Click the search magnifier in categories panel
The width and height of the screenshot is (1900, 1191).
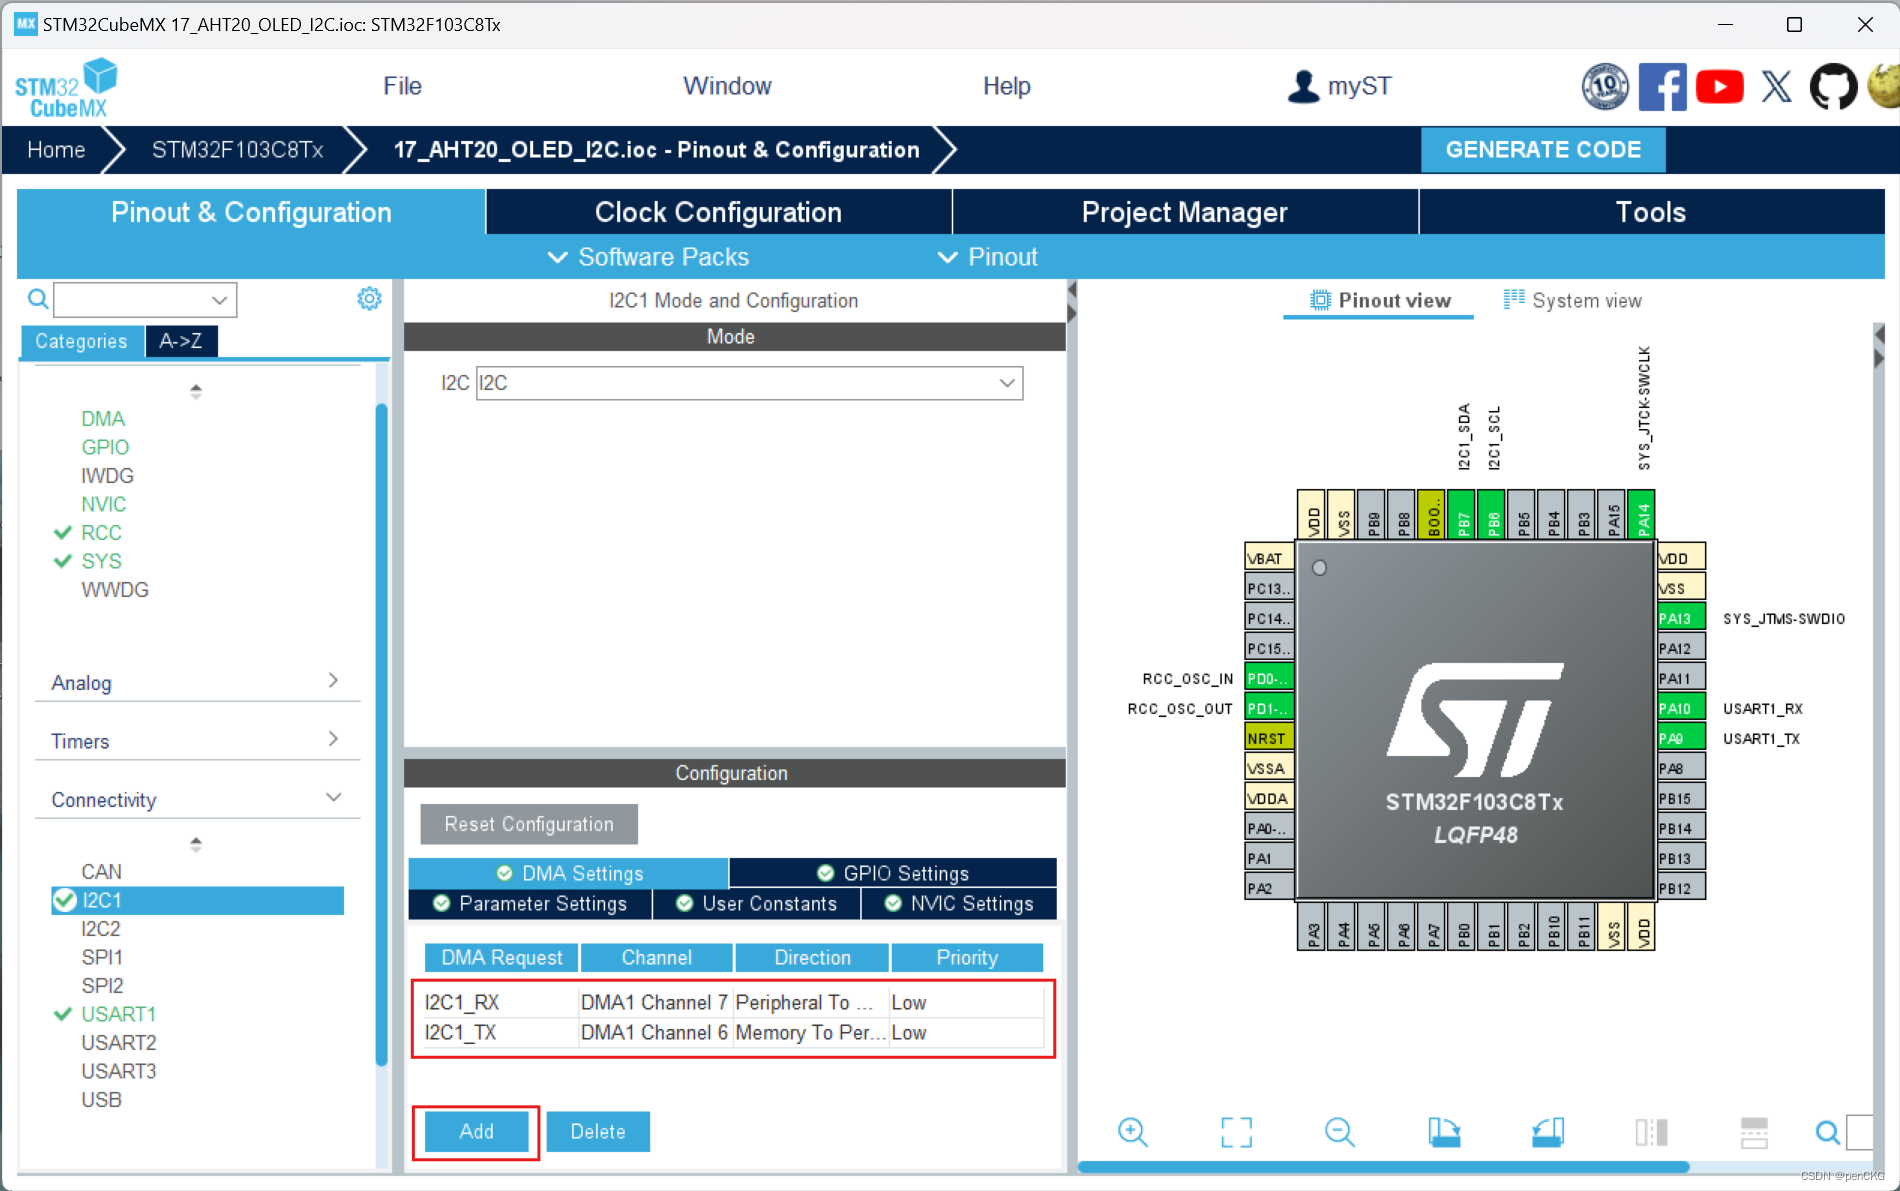tap(37, 299)
